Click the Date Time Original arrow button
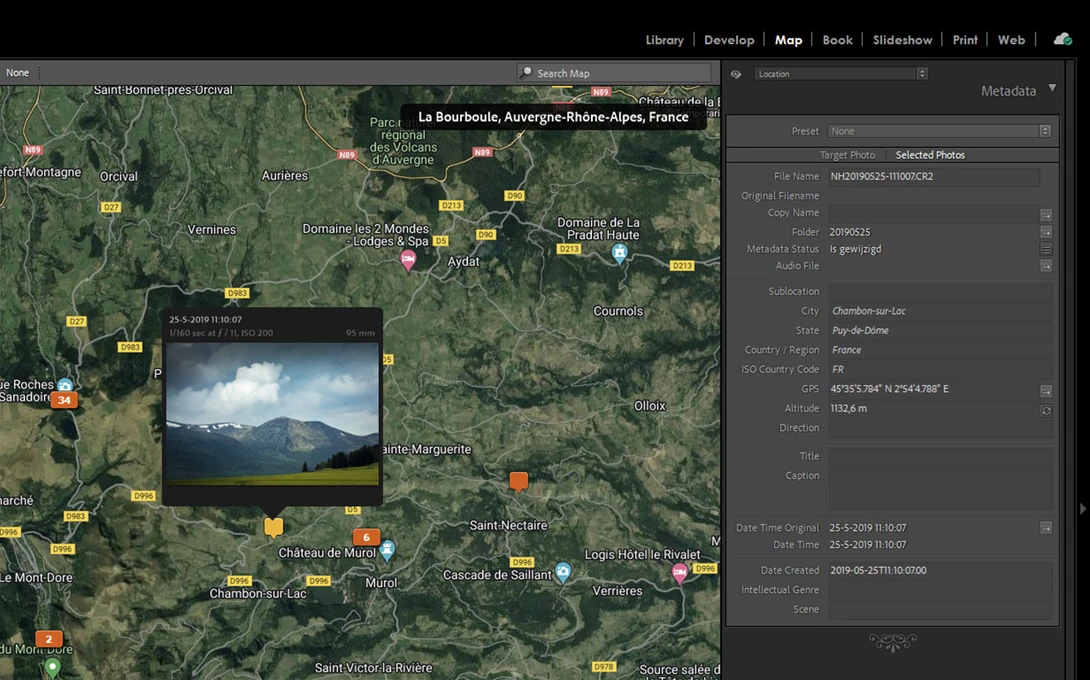1090x680 pixels. 1046,528
